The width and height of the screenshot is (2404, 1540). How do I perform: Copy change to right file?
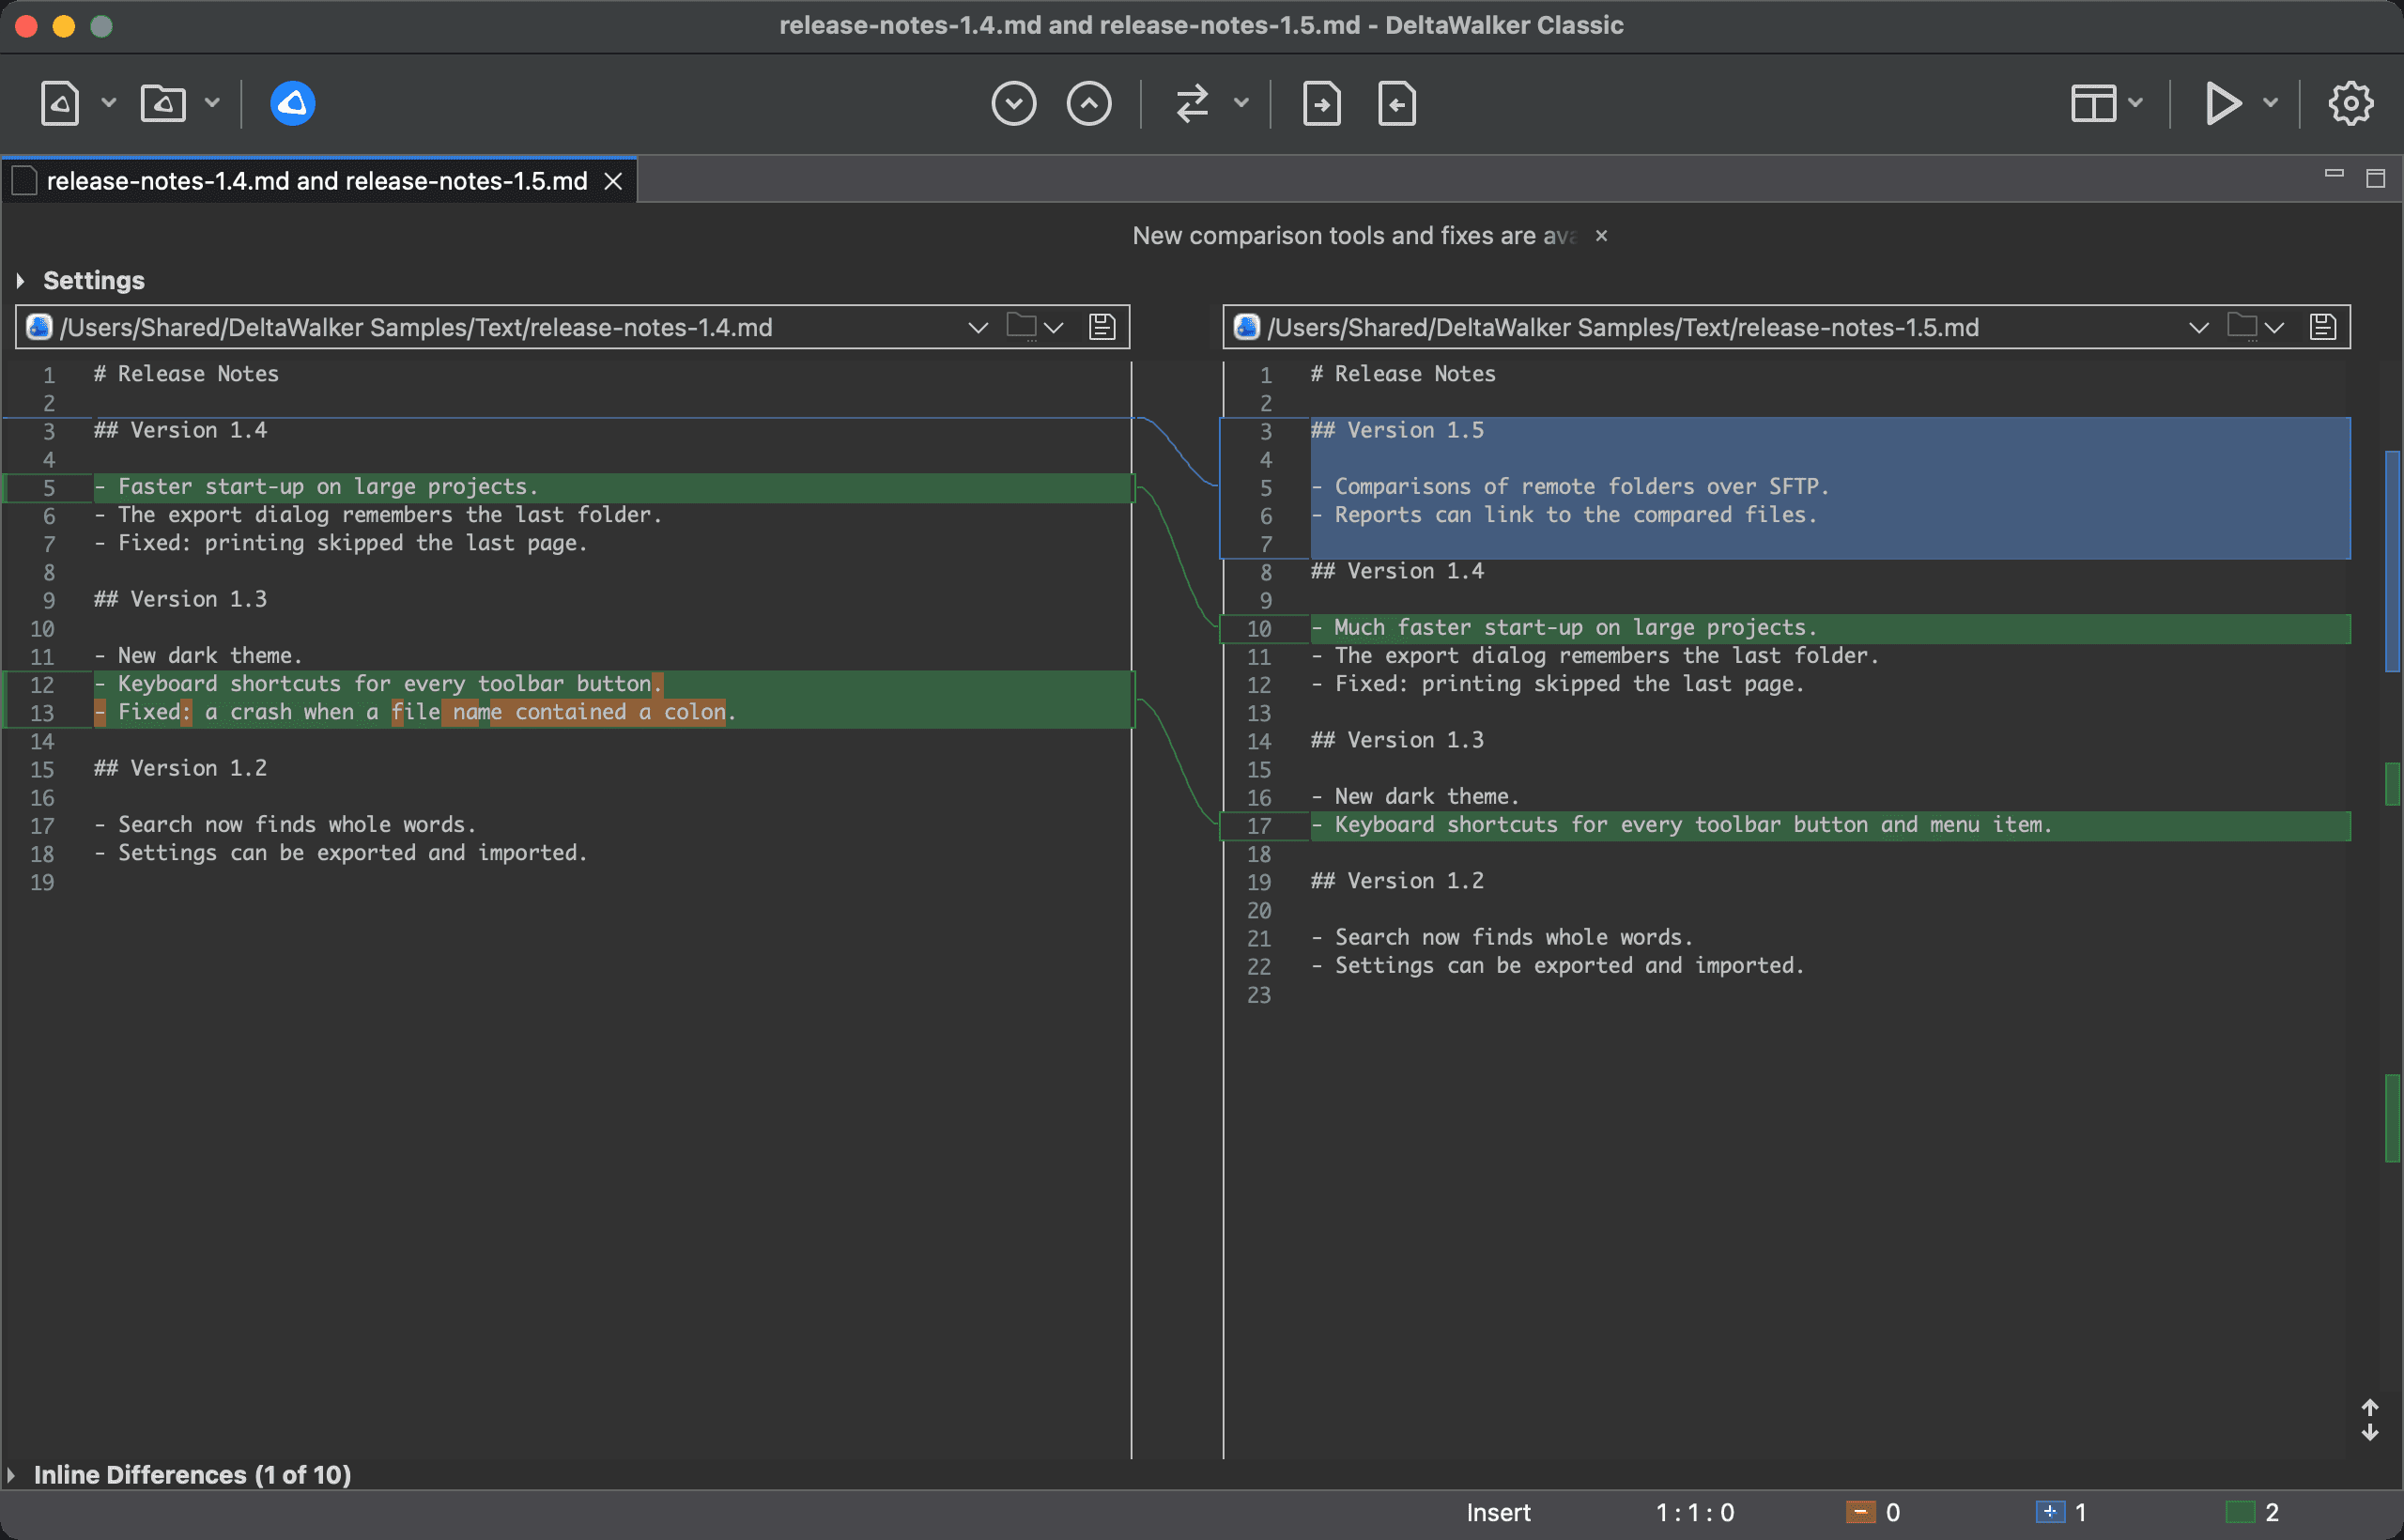point(1321,103)
